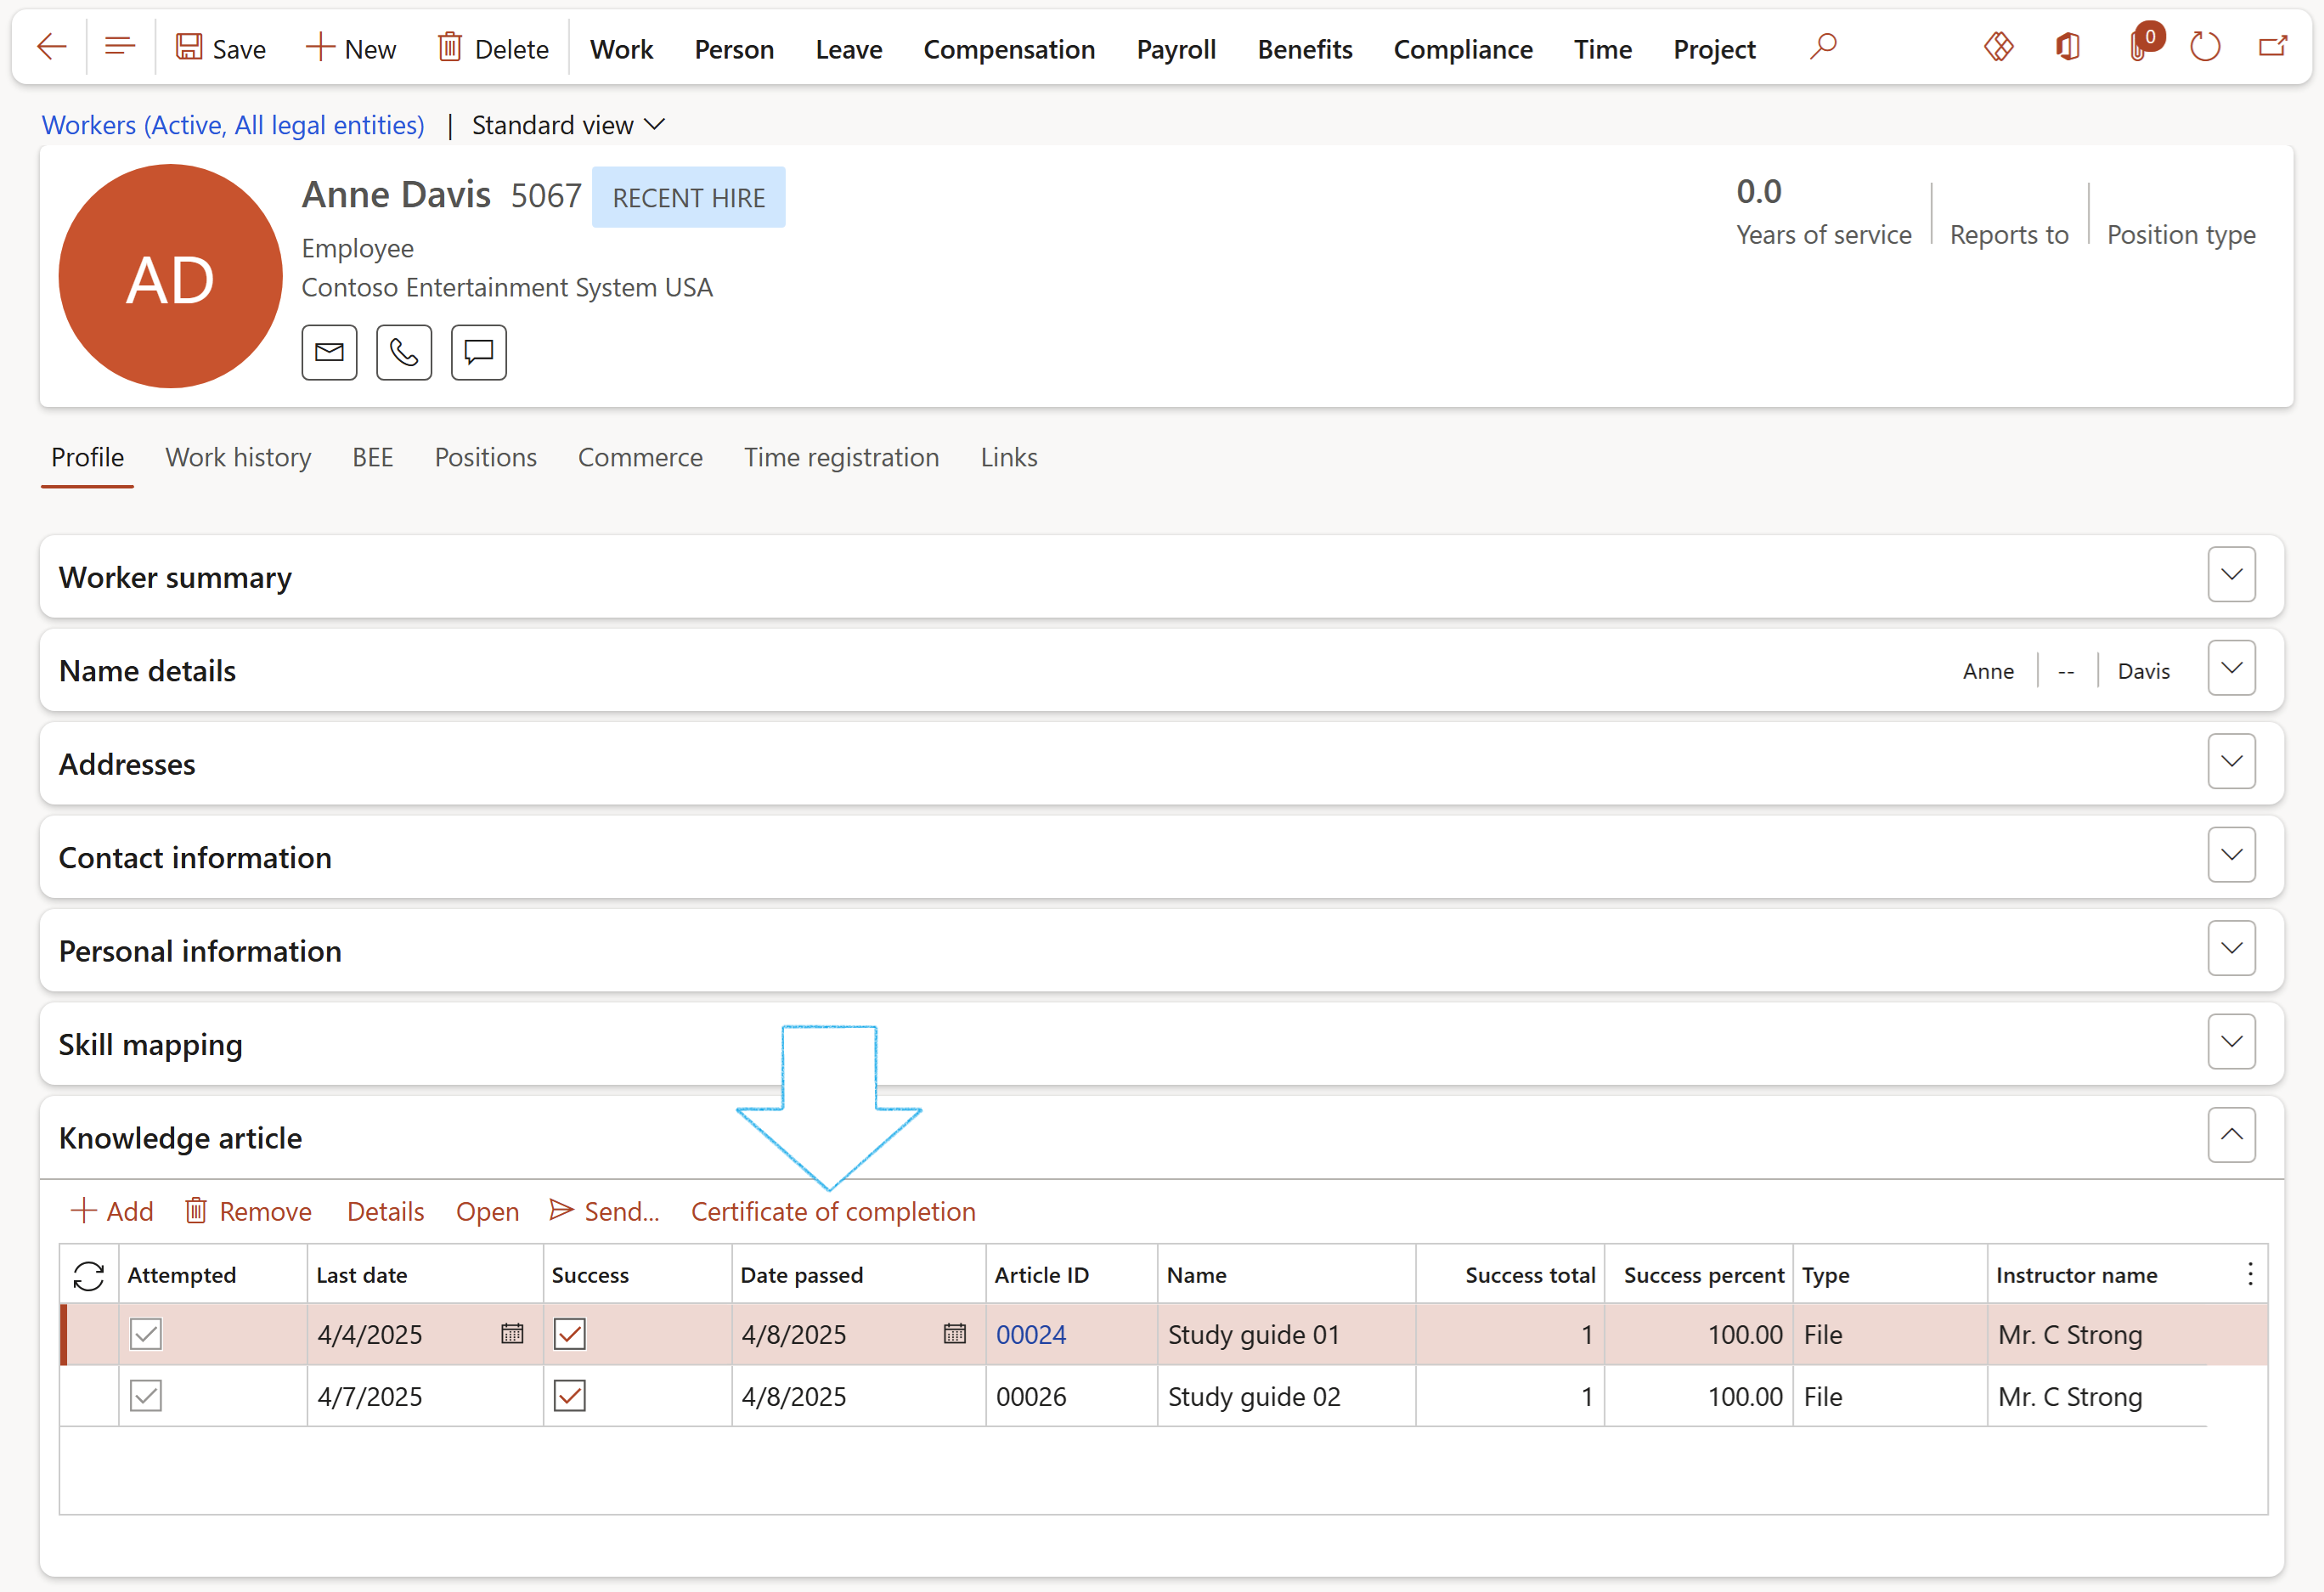Sort by the Success percent column header
The width and height of the screenshot is (2324, 1592).
coord(1699,1274)
